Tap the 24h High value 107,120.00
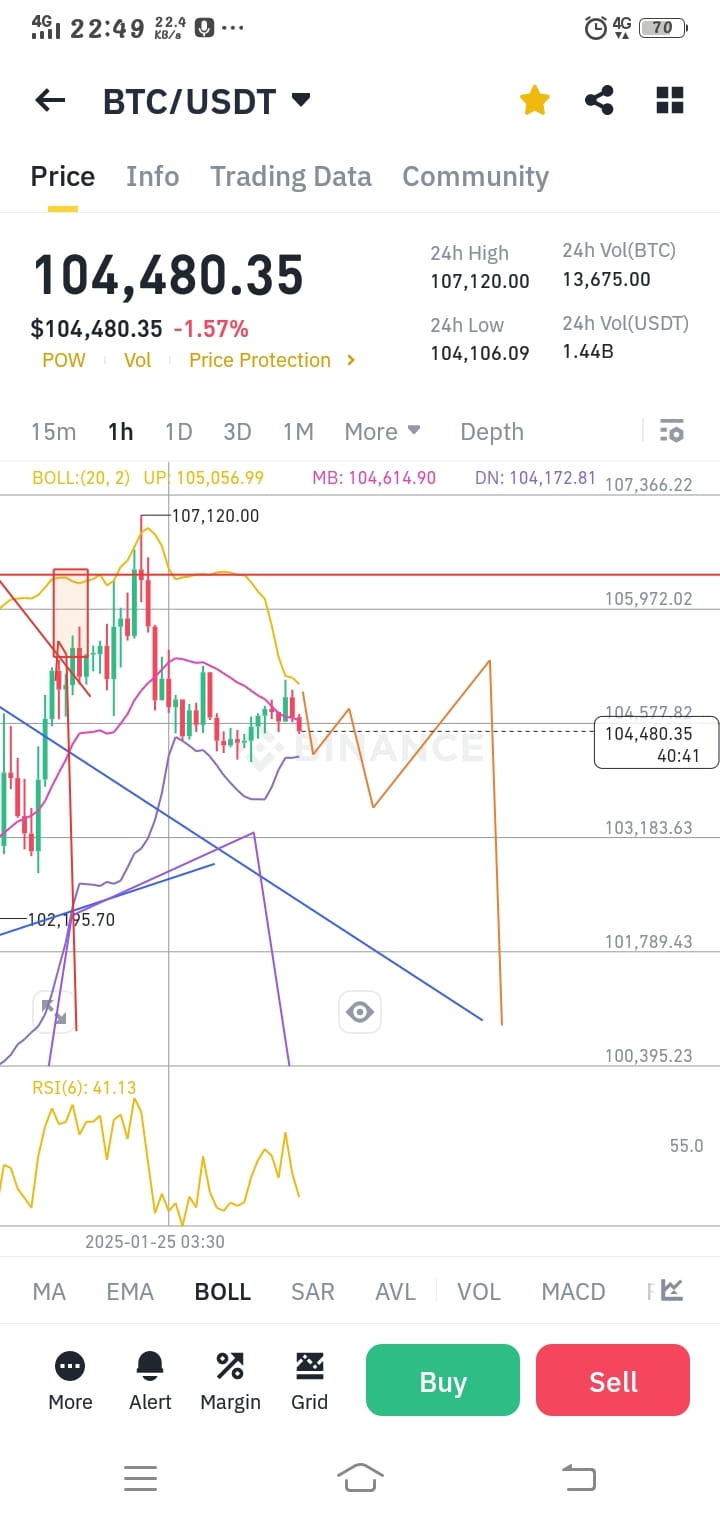The image size is (720, 1520). [480, 282]
